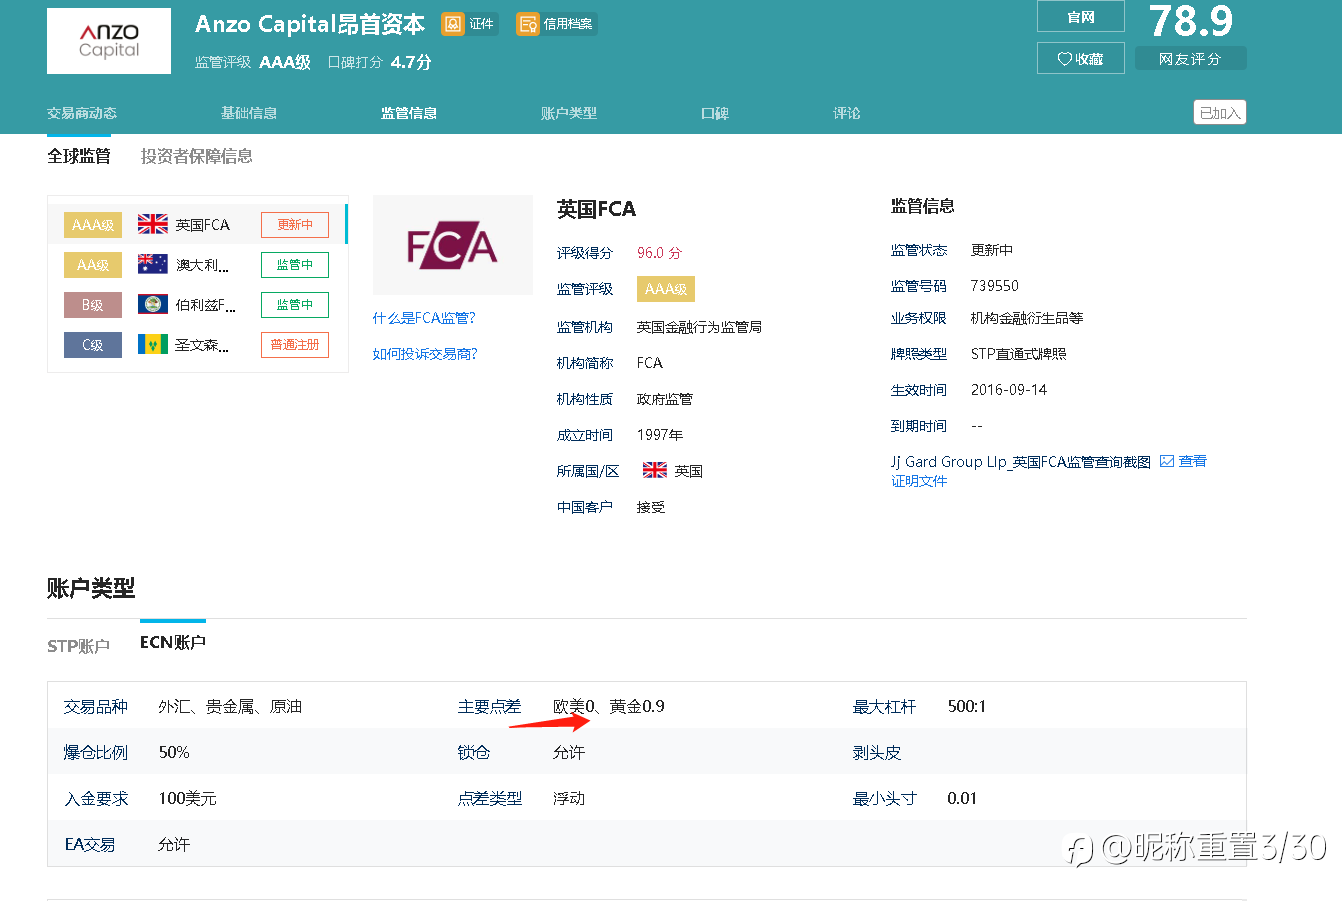Viewport: 1342px width, 901px height.
Task: Click the 100美元 deposit requirement value
Action: [188, 799]
